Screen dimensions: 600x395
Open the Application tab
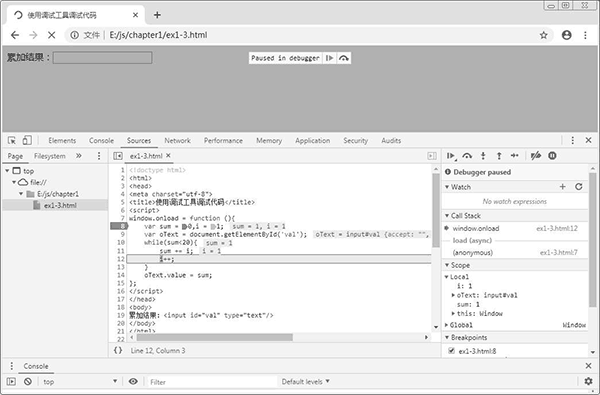tap(313, 140)
